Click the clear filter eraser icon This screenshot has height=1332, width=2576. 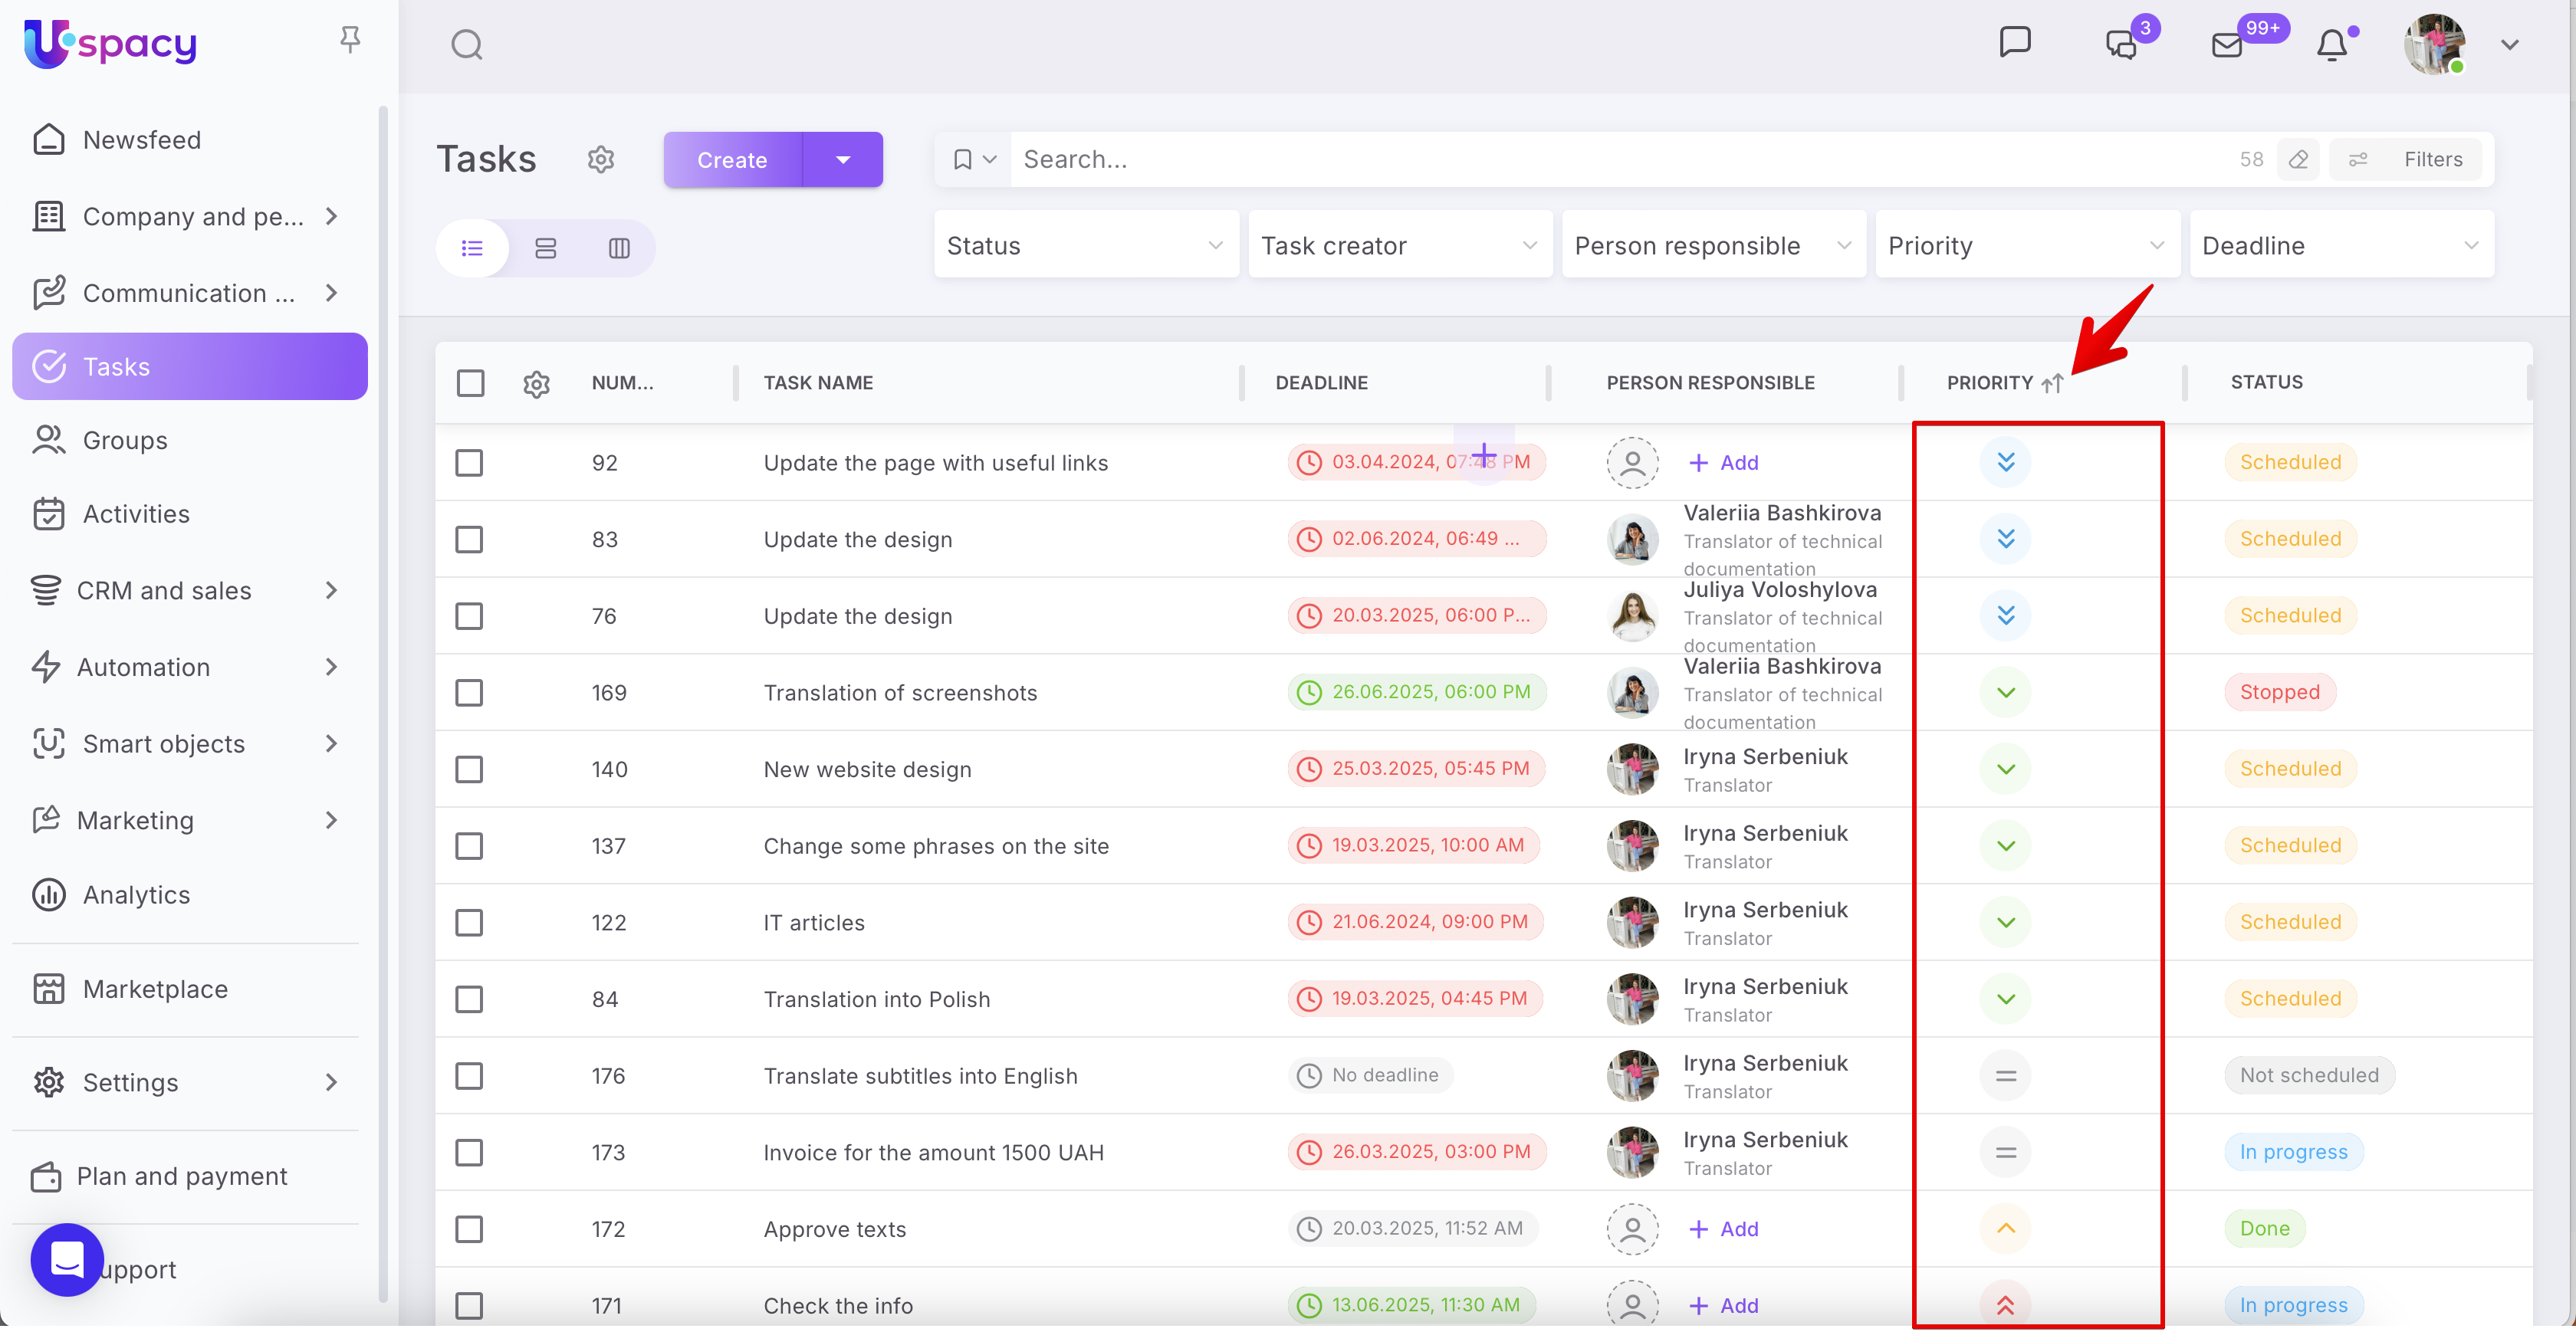coord(2298,160)
